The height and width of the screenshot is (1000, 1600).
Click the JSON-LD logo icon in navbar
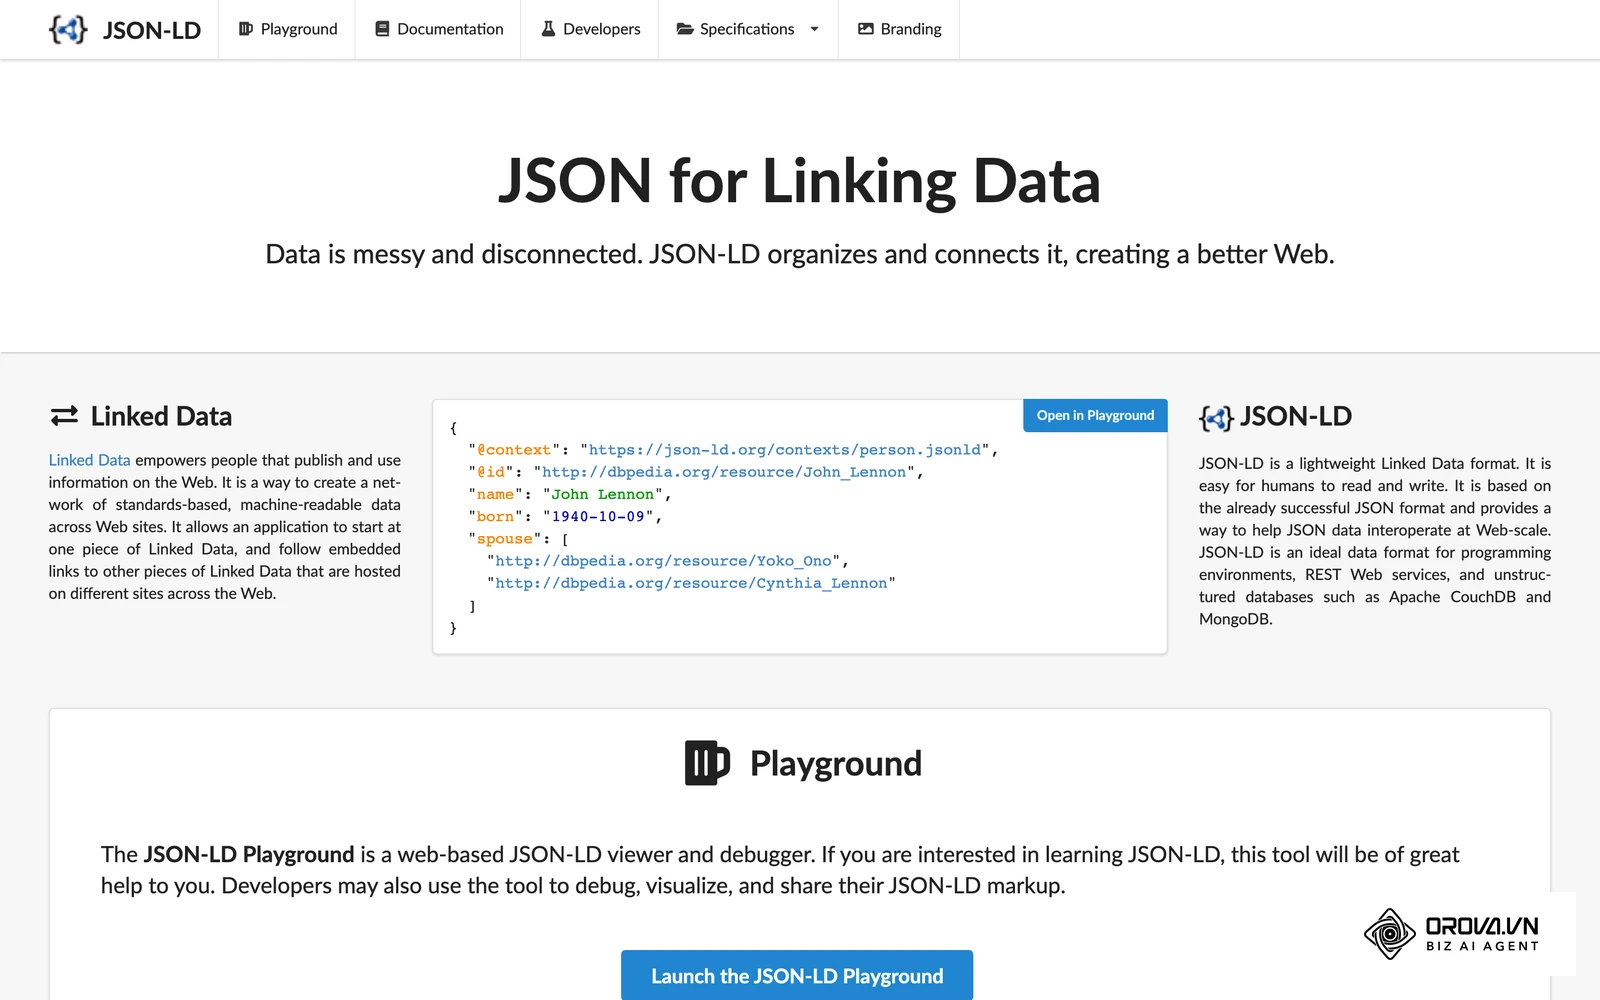click(x=68, y=29)
